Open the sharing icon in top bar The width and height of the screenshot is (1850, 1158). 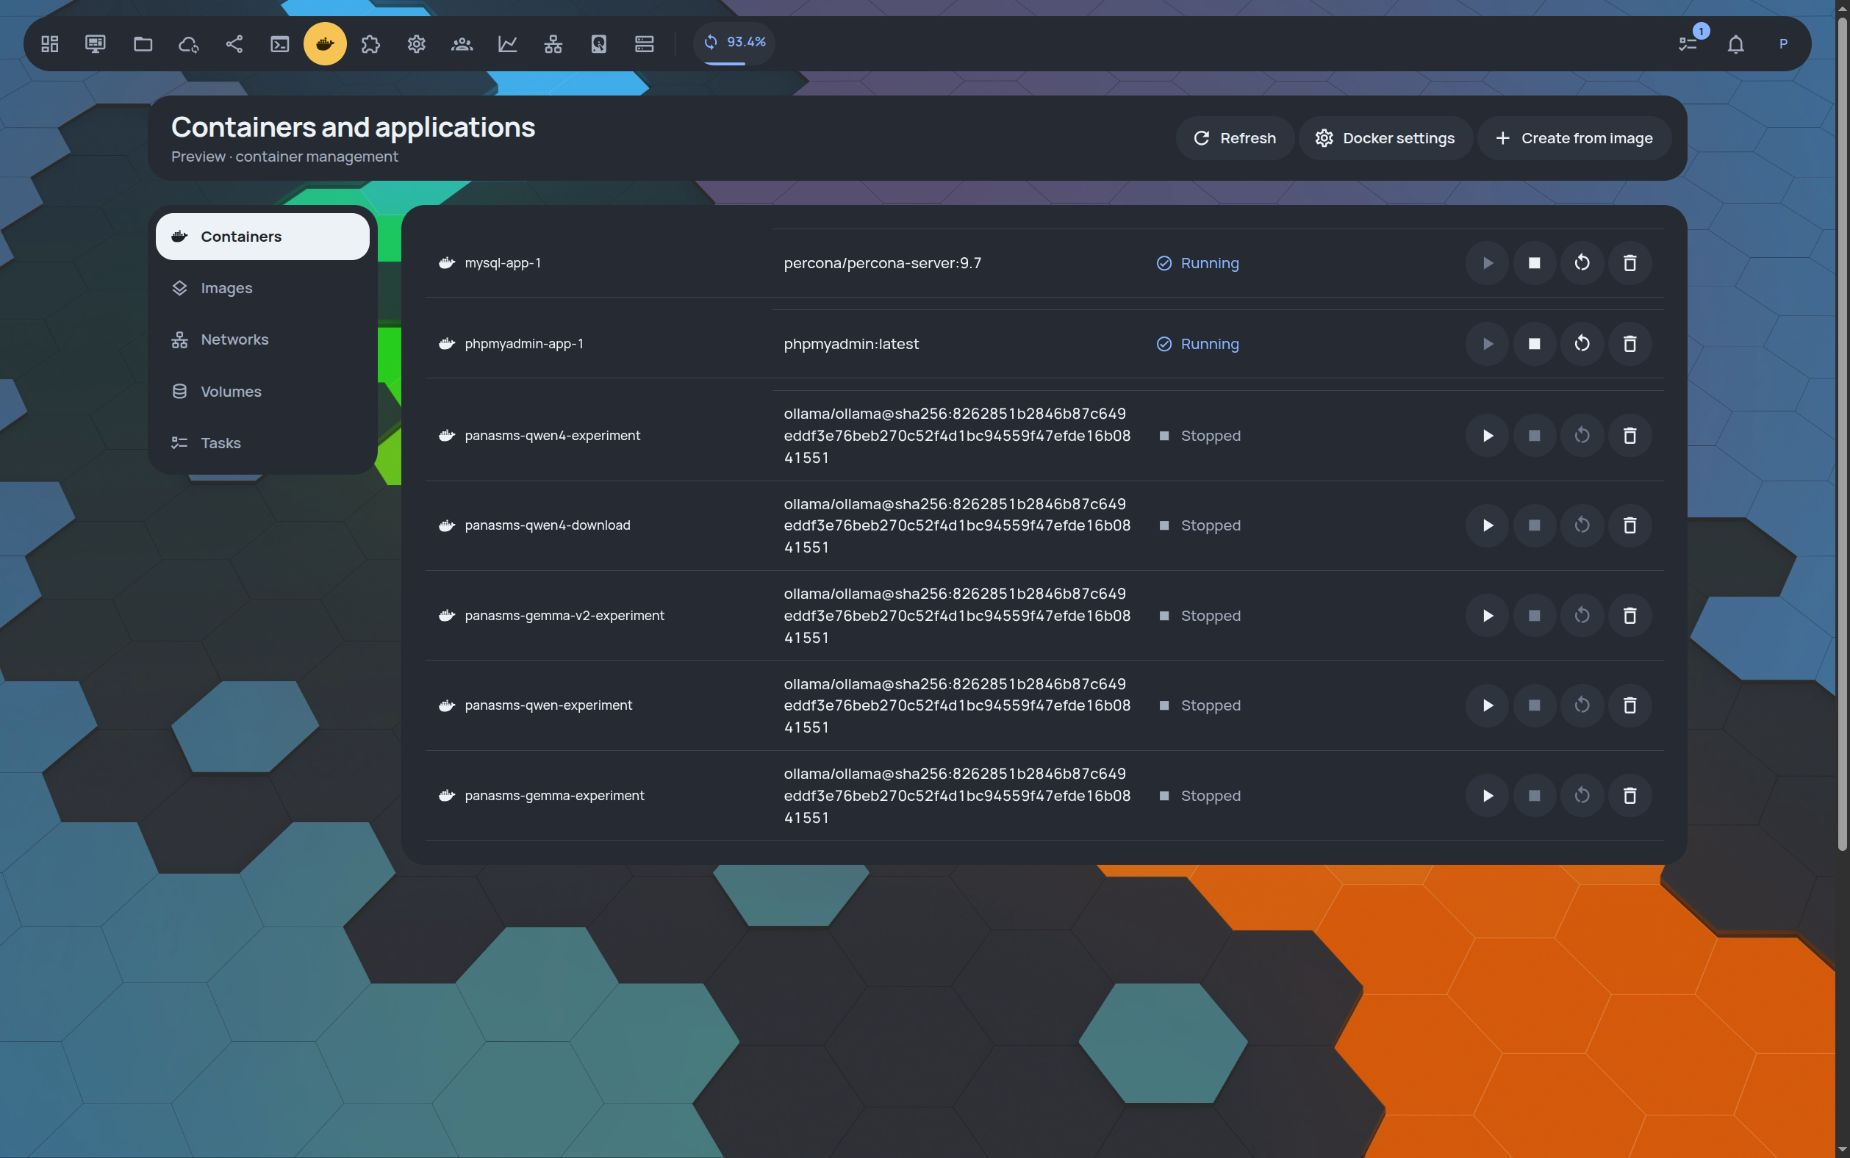234,44
